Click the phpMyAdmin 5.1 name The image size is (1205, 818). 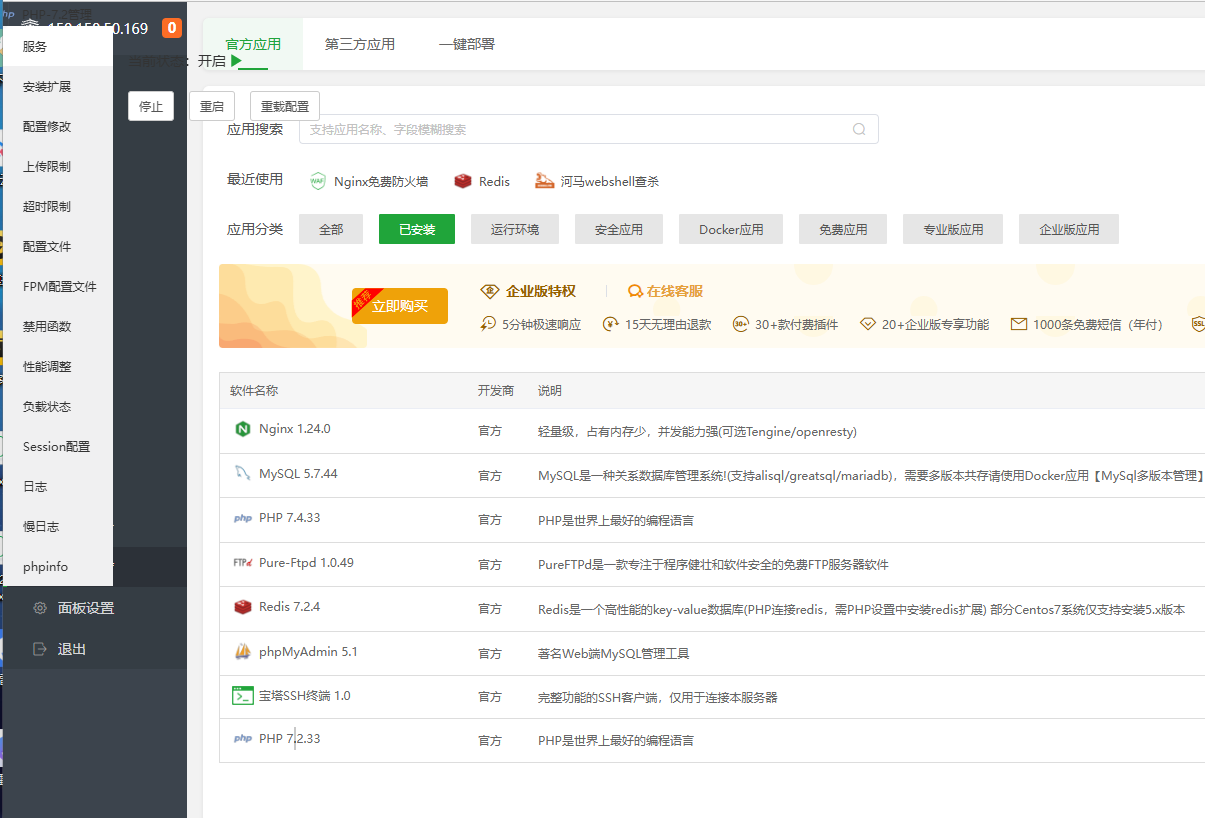308,652
